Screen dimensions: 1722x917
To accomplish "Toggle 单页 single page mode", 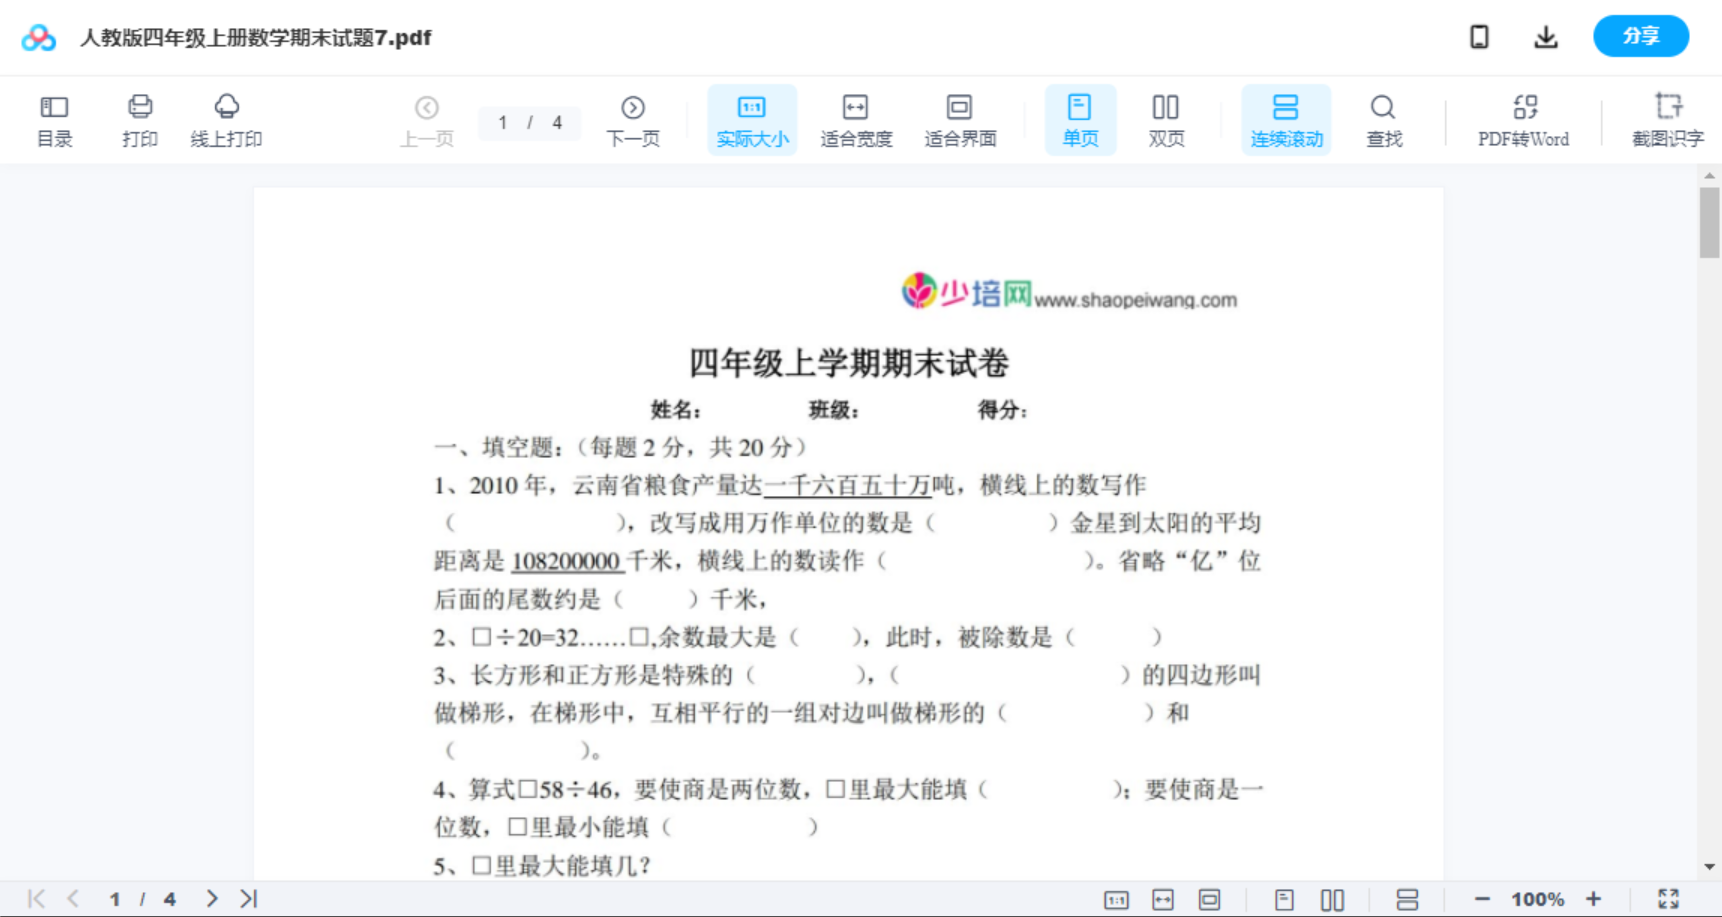I will point(1080,119).
